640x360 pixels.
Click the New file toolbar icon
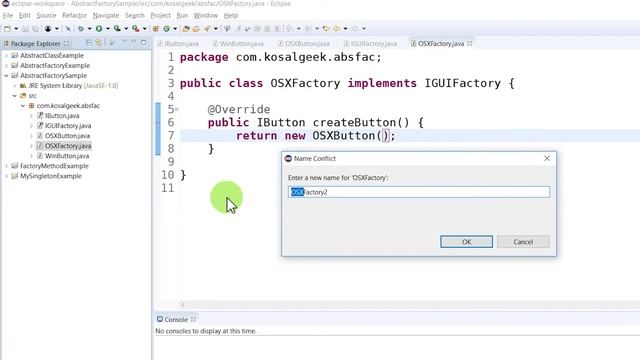click(7, 29)
